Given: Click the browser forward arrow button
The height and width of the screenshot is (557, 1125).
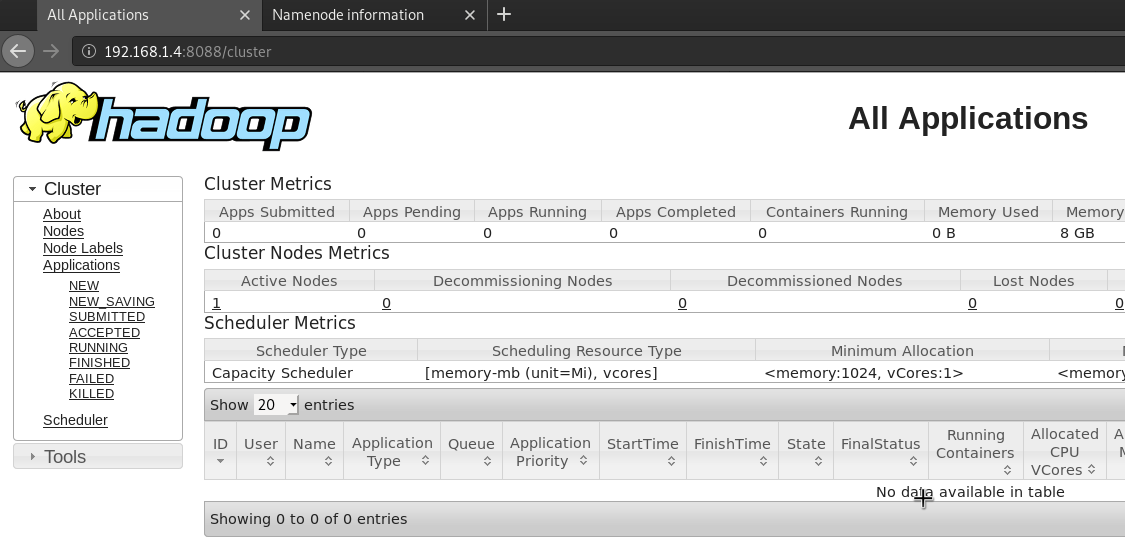Looking at the screenshot, I should (50, 50).
